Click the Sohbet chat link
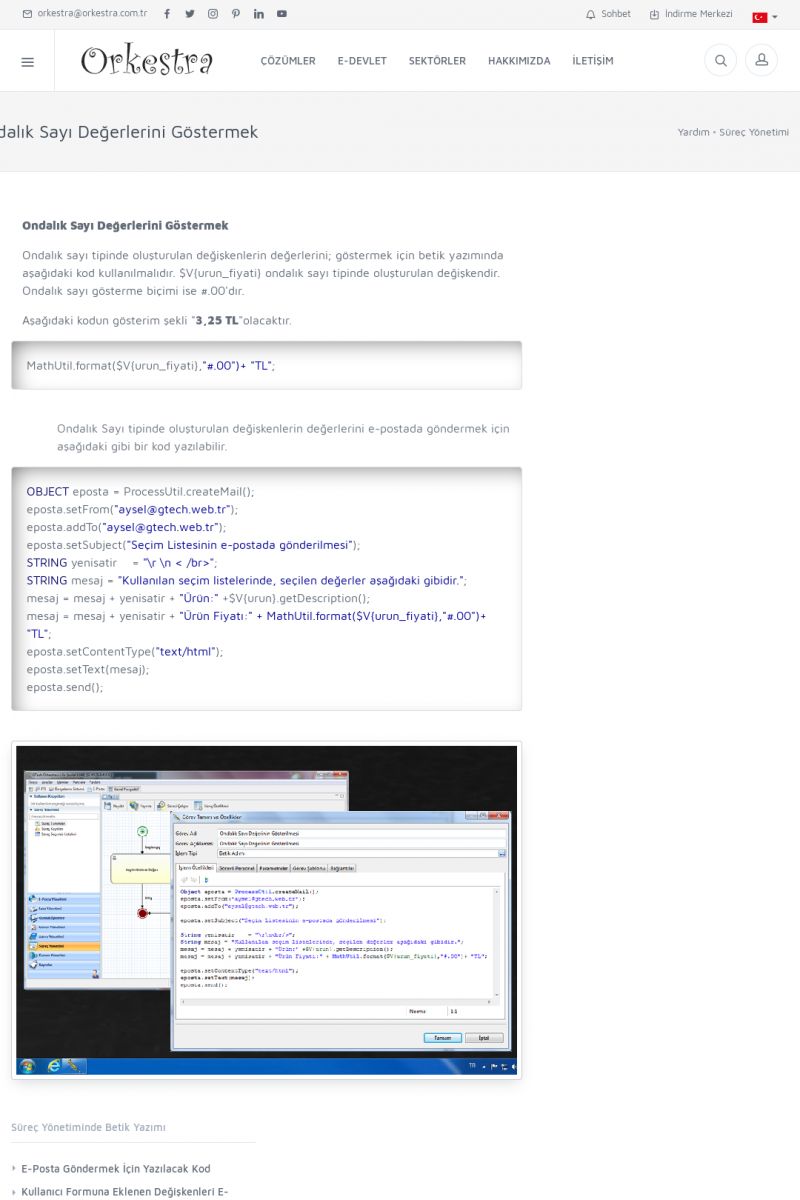800x1200 pixels. (609, 14)
